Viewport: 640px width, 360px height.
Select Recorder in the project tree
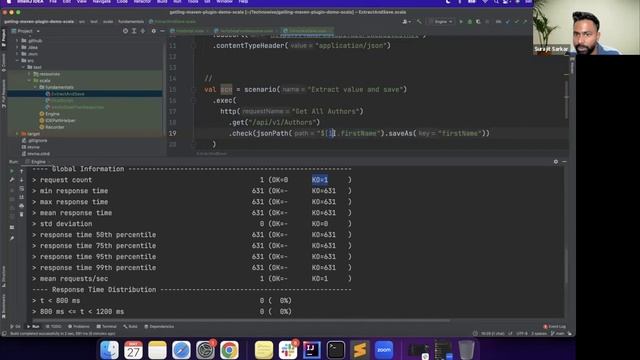(55, 127)
